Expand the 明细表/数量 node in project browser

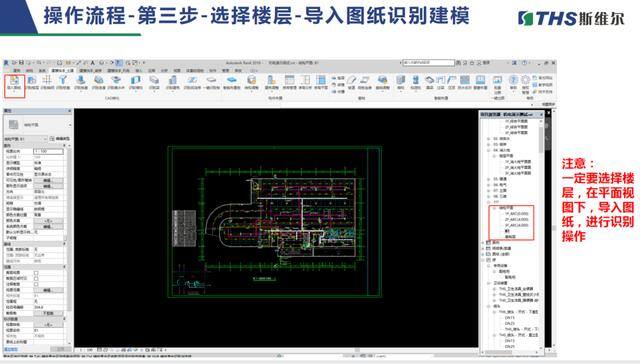click(483, 248)
